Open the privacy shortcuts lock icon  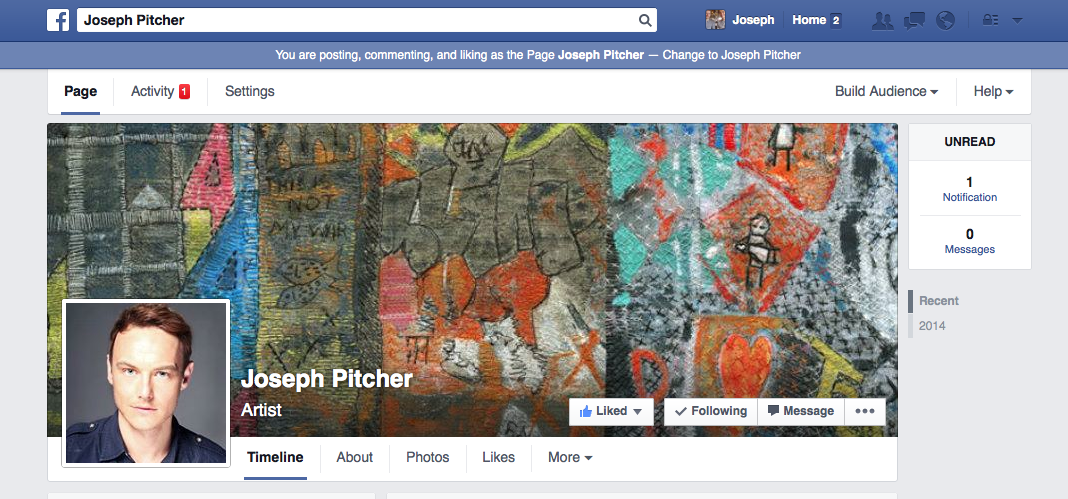990,20
